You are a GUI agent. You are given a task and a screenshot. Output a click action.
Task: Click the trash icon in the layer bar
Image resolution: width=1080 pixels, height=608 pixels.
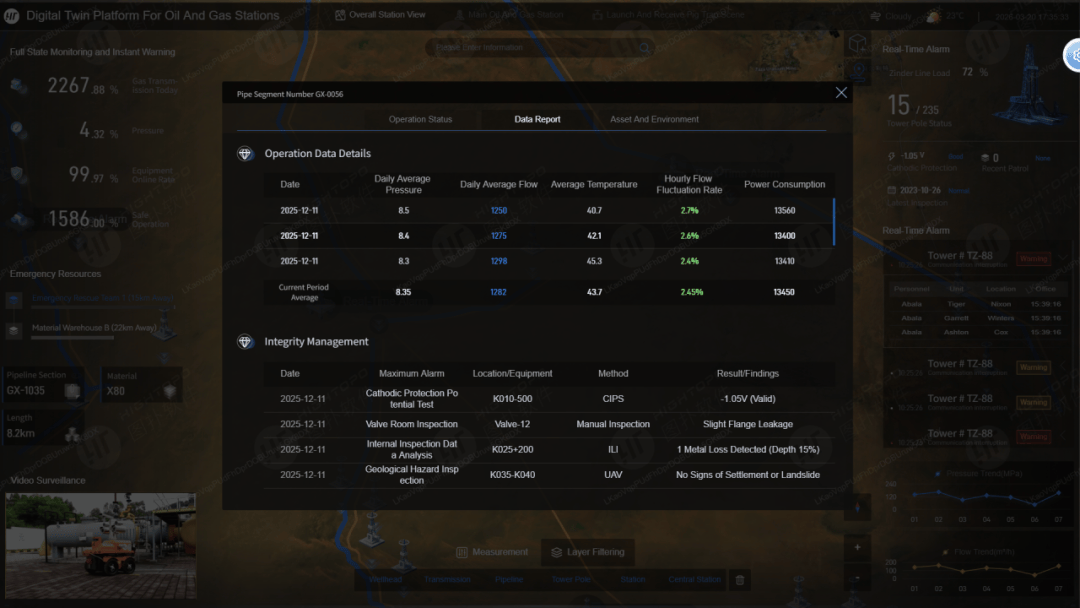click(740, 580)
